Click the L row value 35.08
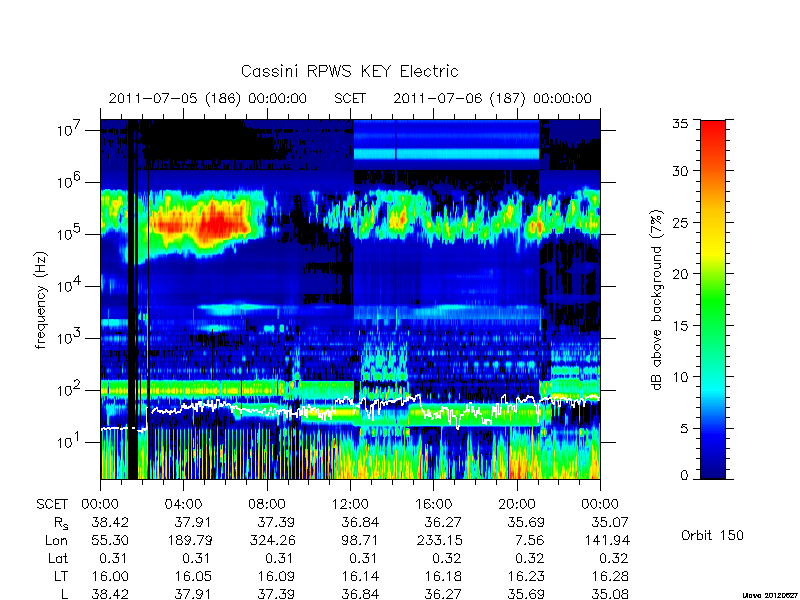 (x=610, y=594)
